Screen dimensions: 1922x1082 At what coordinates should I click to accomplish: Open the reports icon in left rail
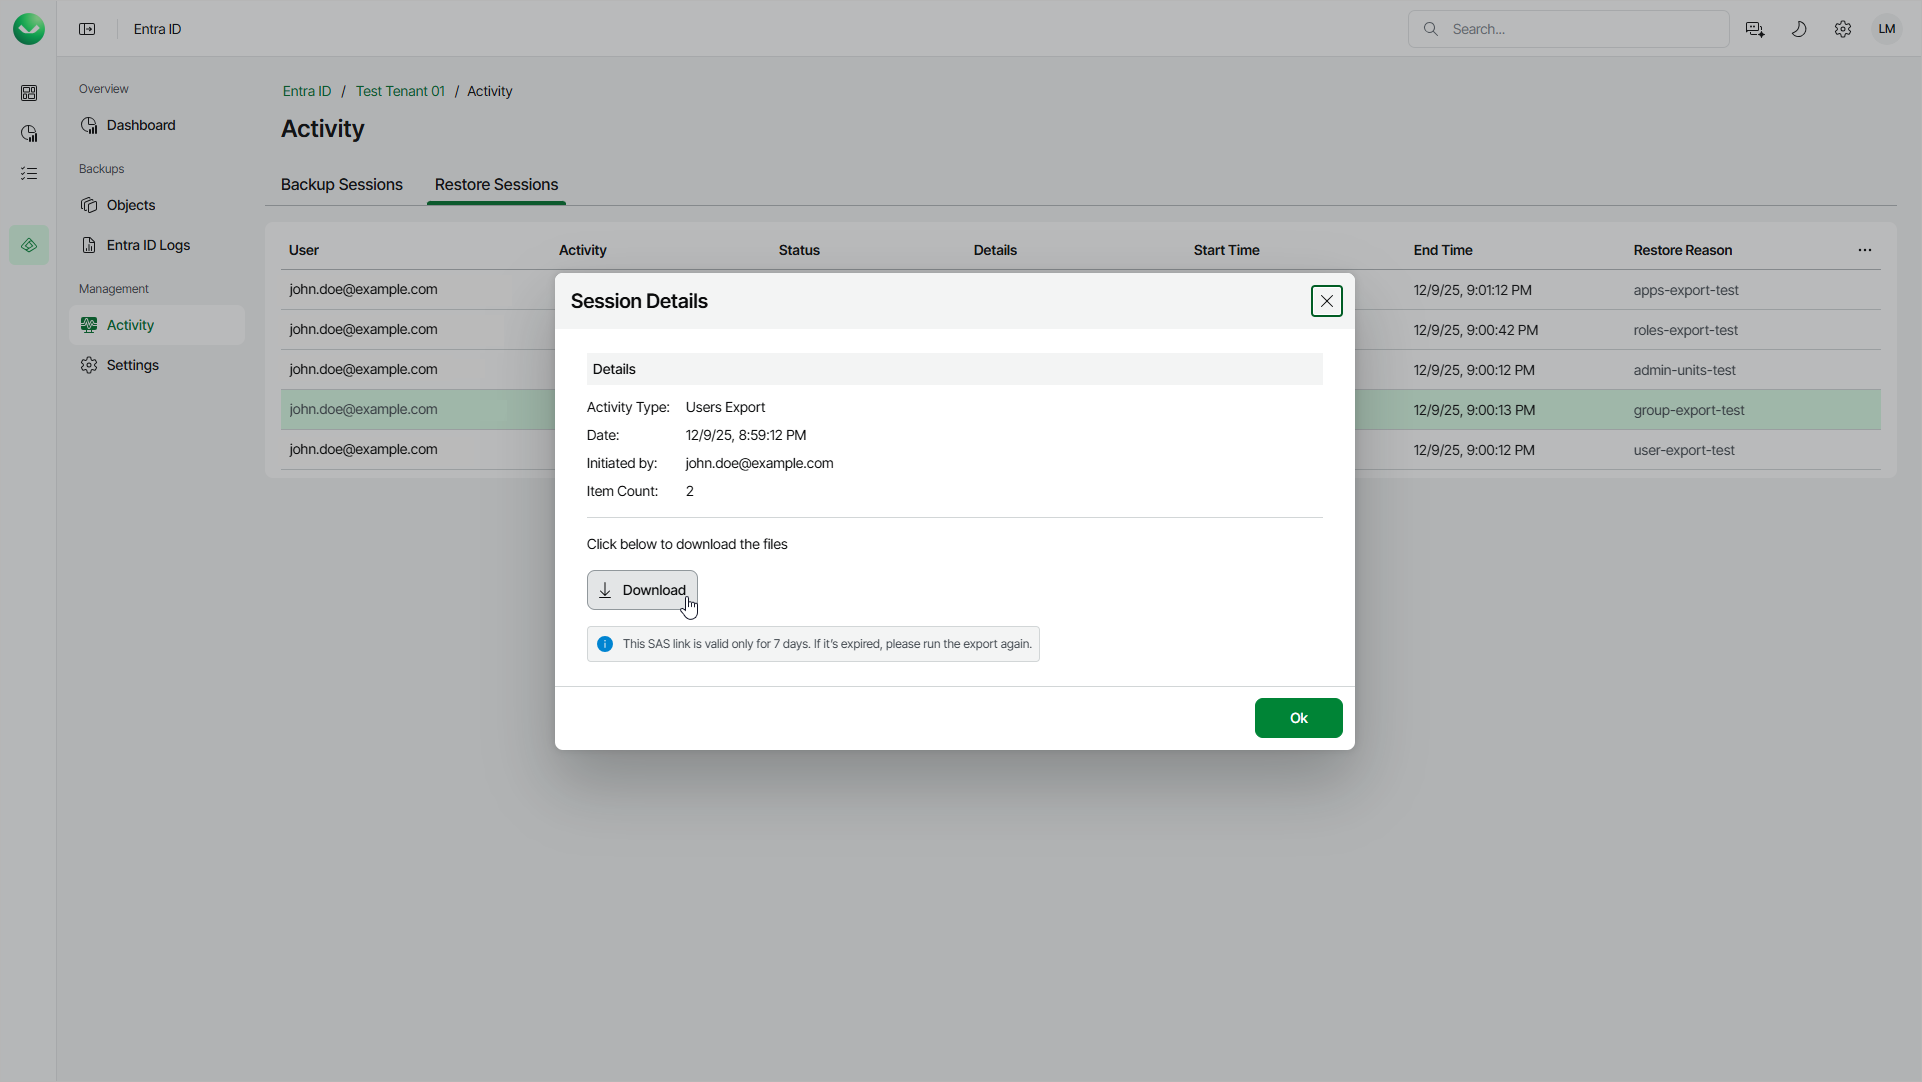29,133
